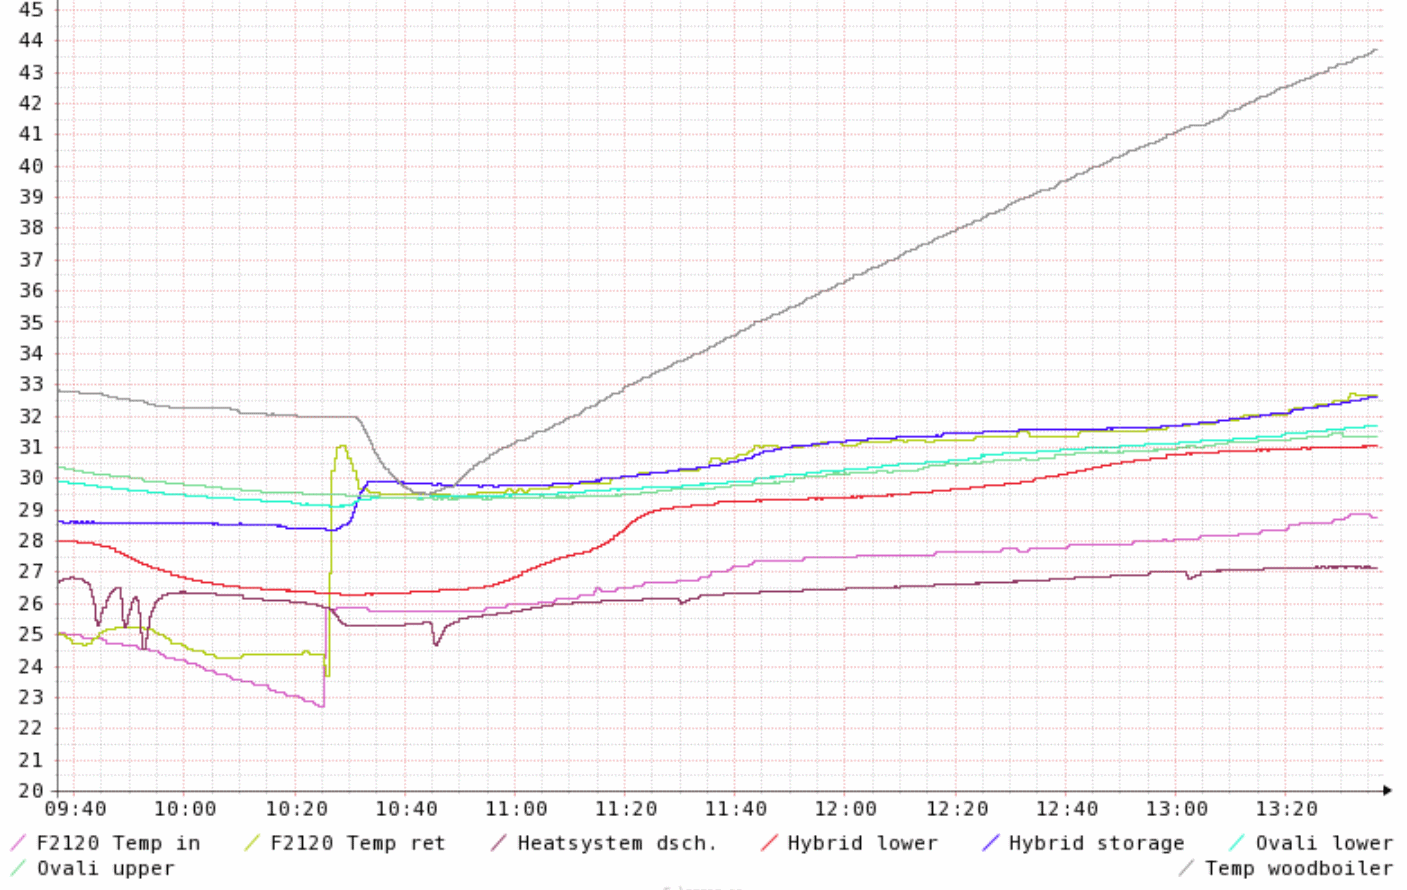Click the 45 value on the y-axis
The image size is (1407, 890).
(31, 10)
